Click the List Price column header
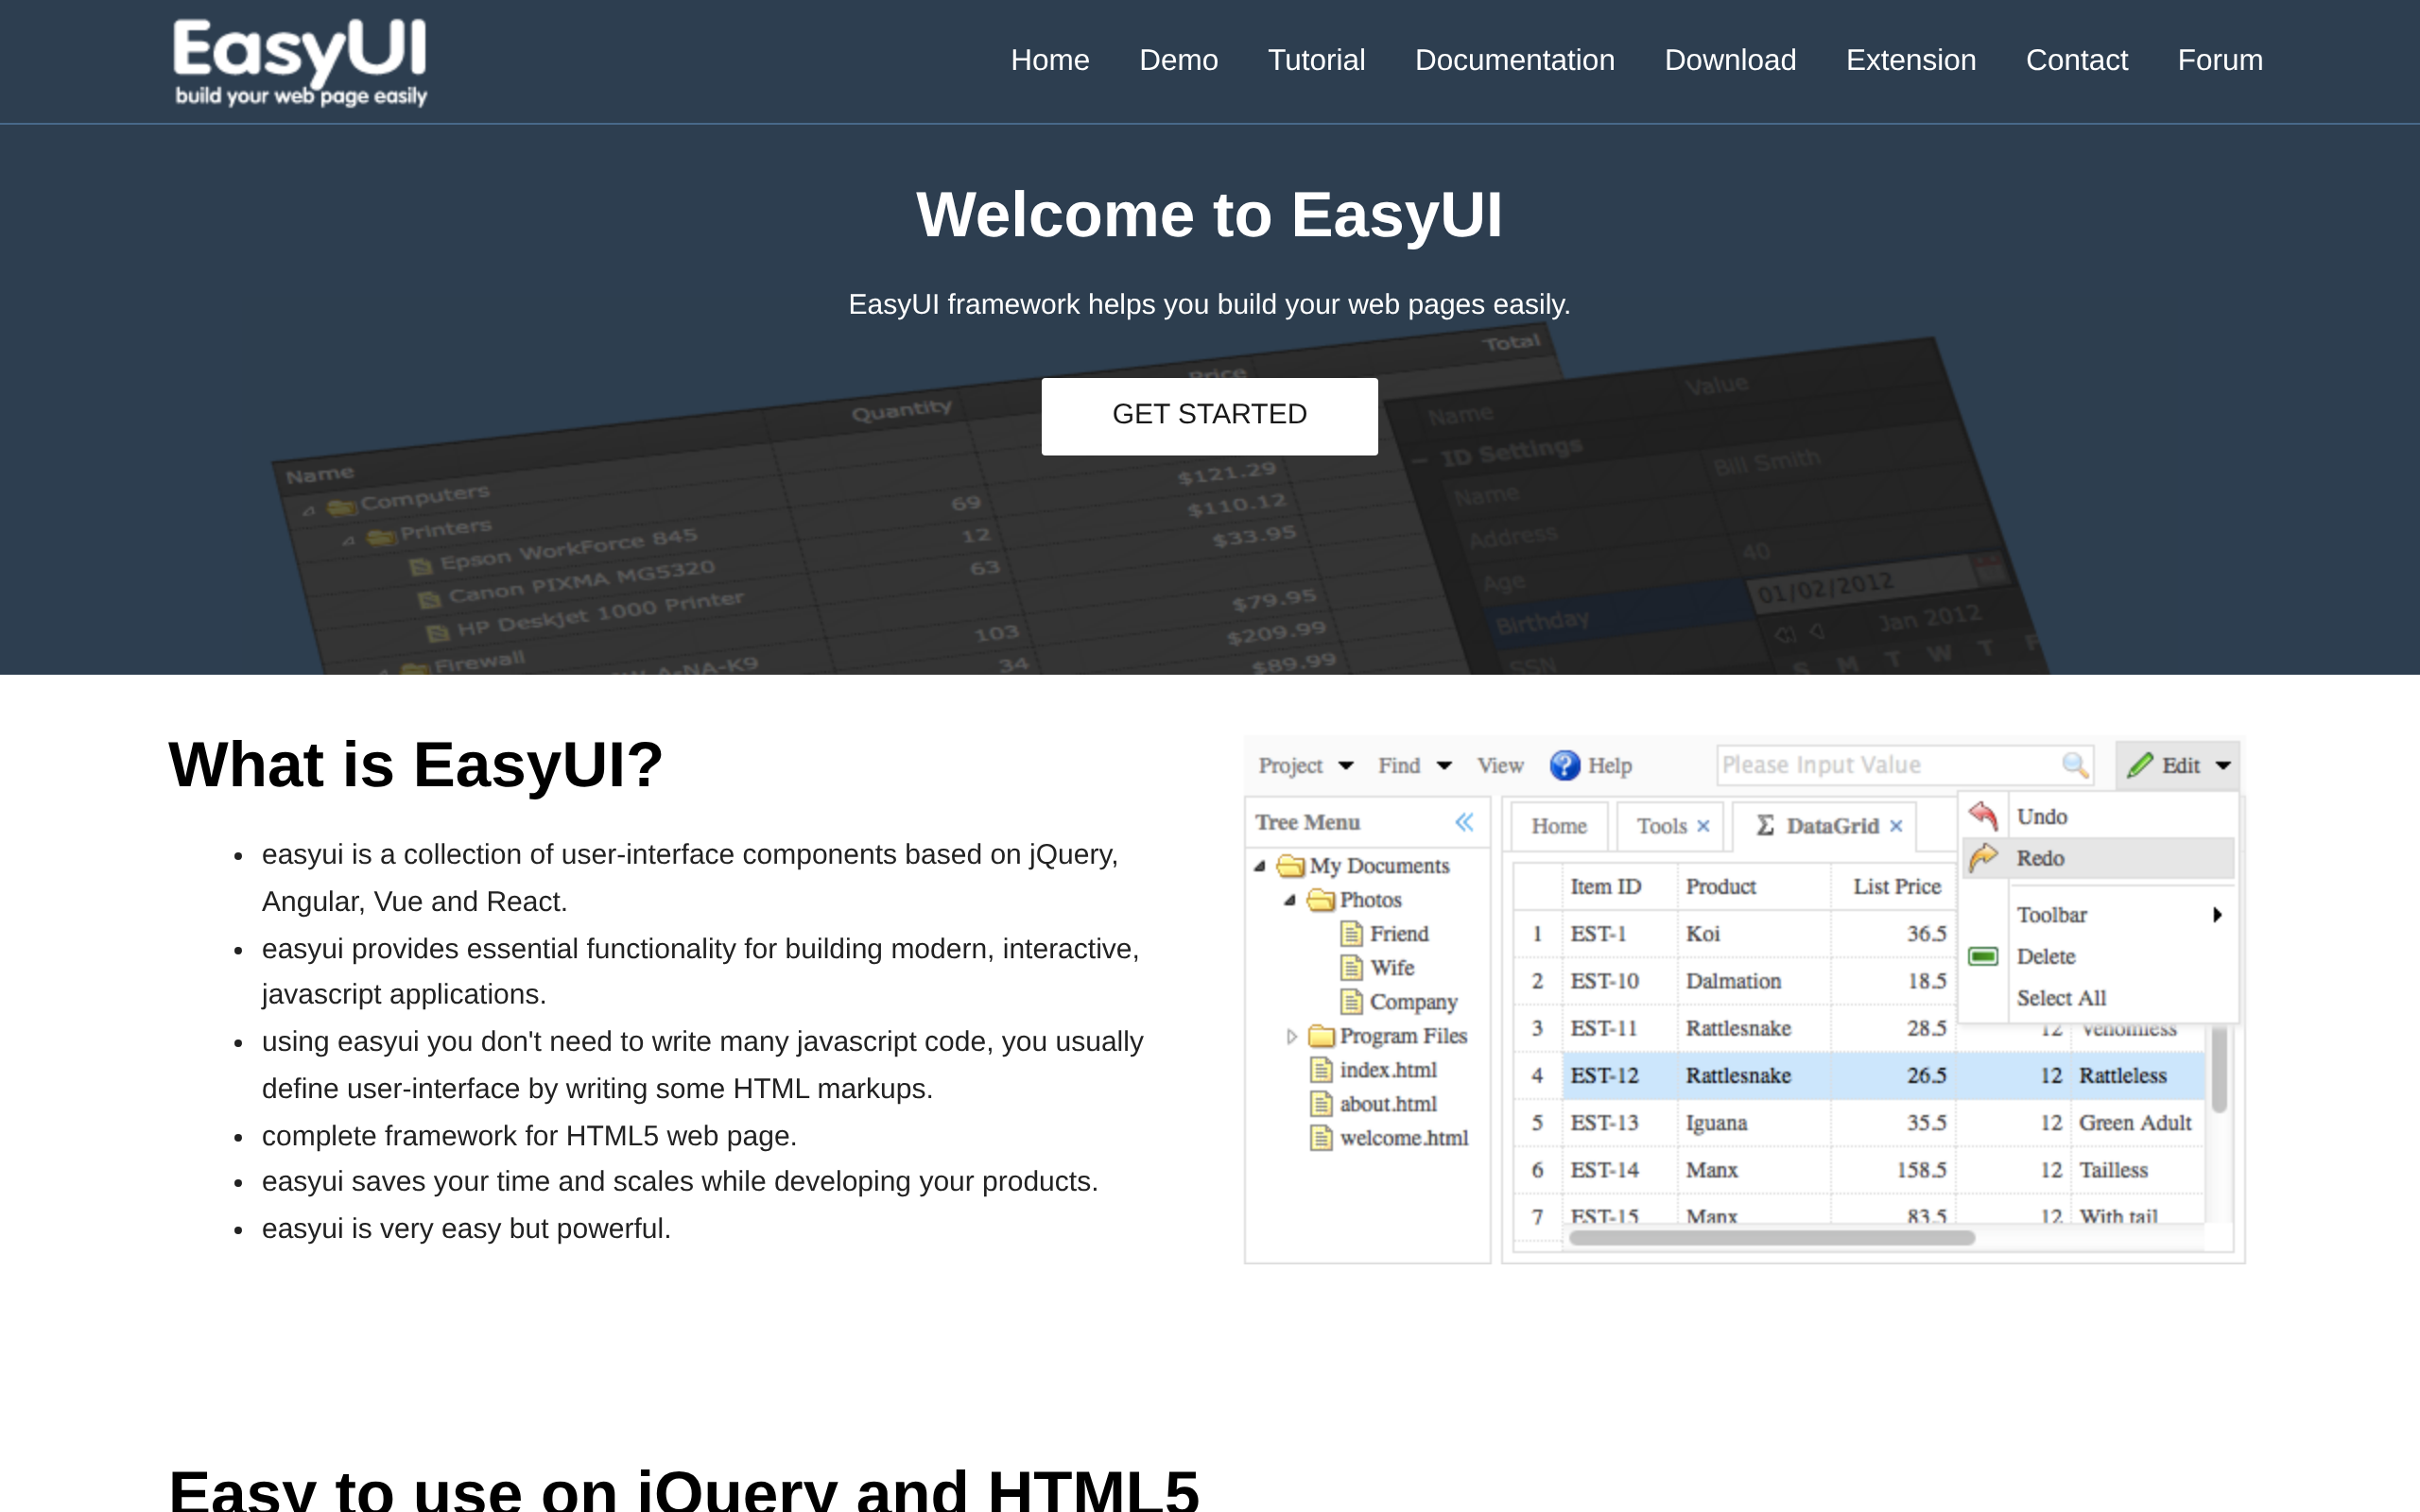 [1893, 886]
